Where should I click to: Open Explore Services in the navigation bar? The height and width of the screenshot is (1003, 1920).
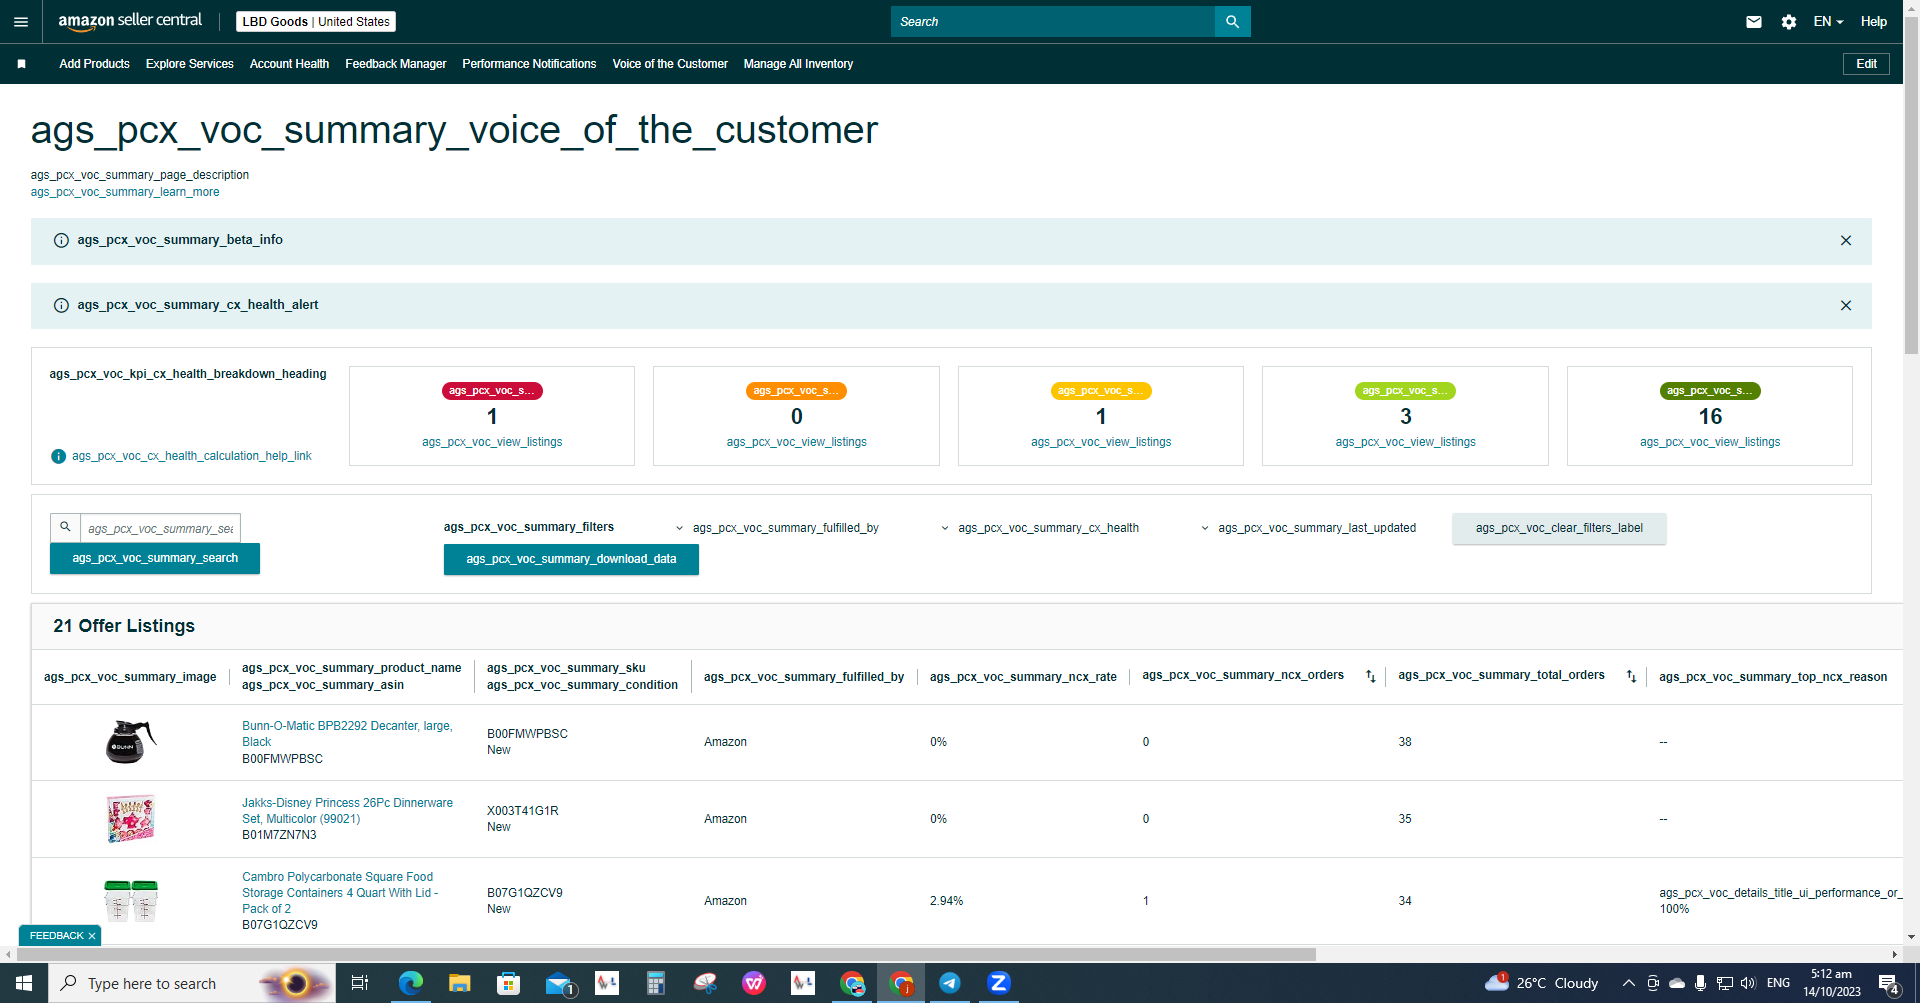189,64
